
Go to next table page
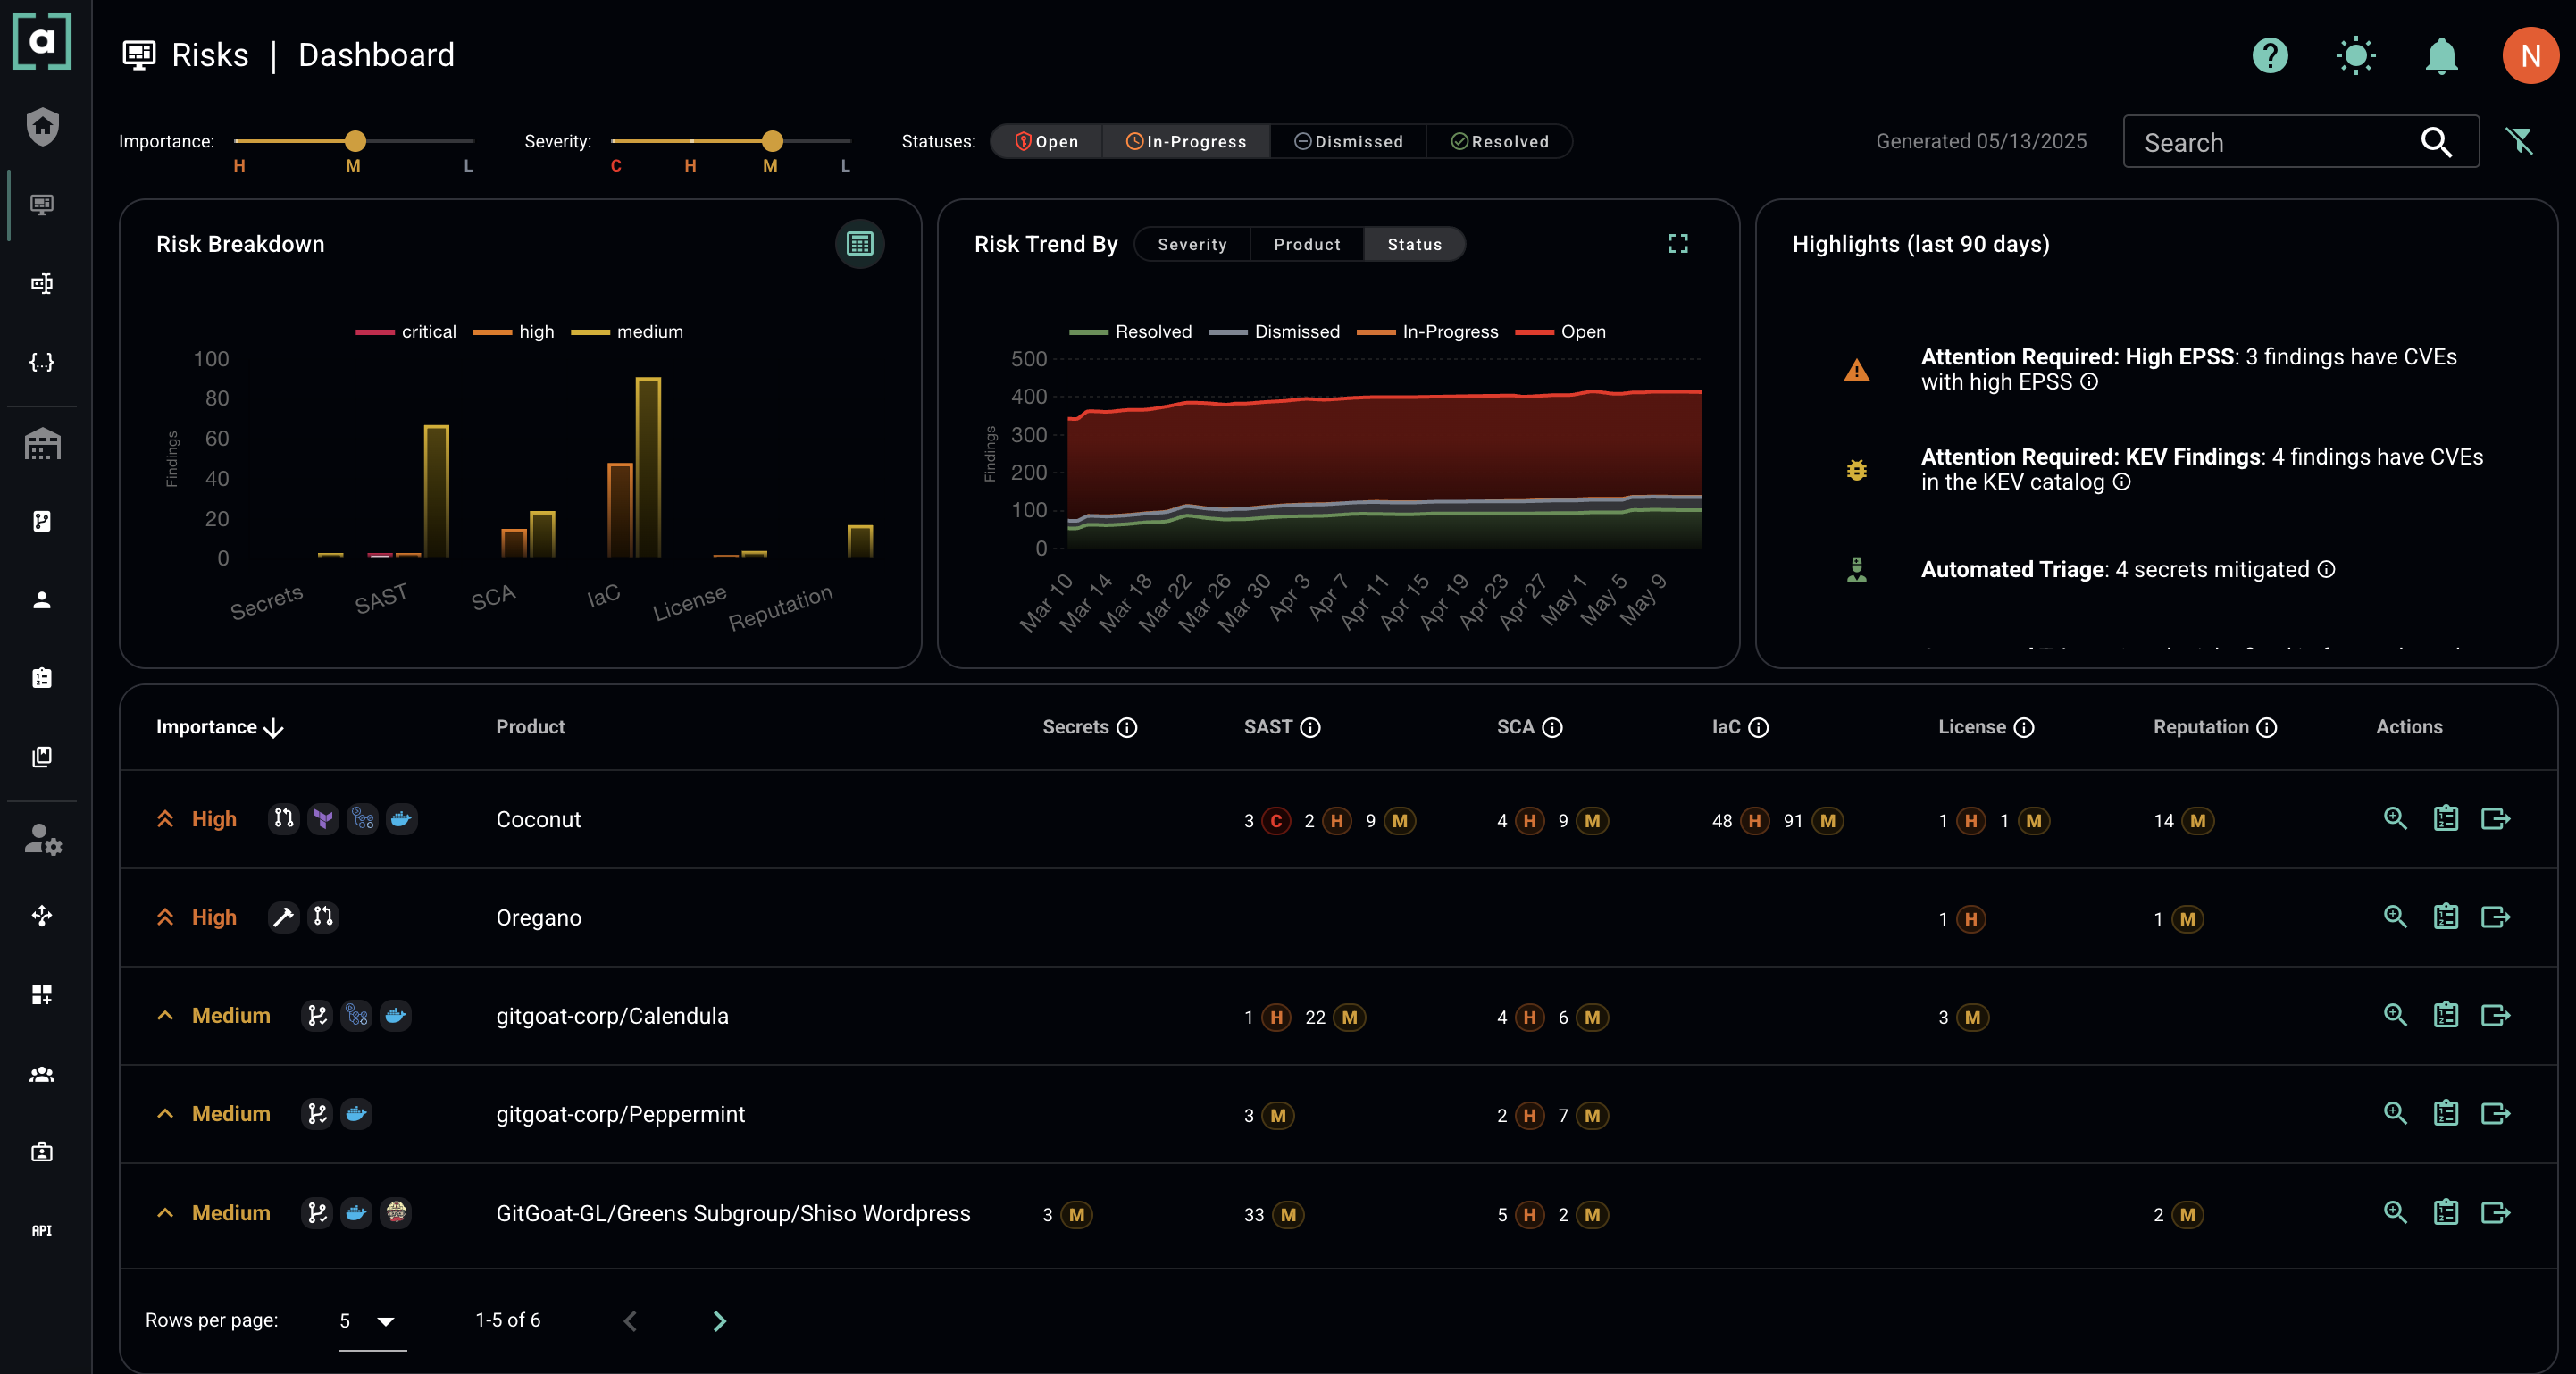click(x=719, y=1321)
